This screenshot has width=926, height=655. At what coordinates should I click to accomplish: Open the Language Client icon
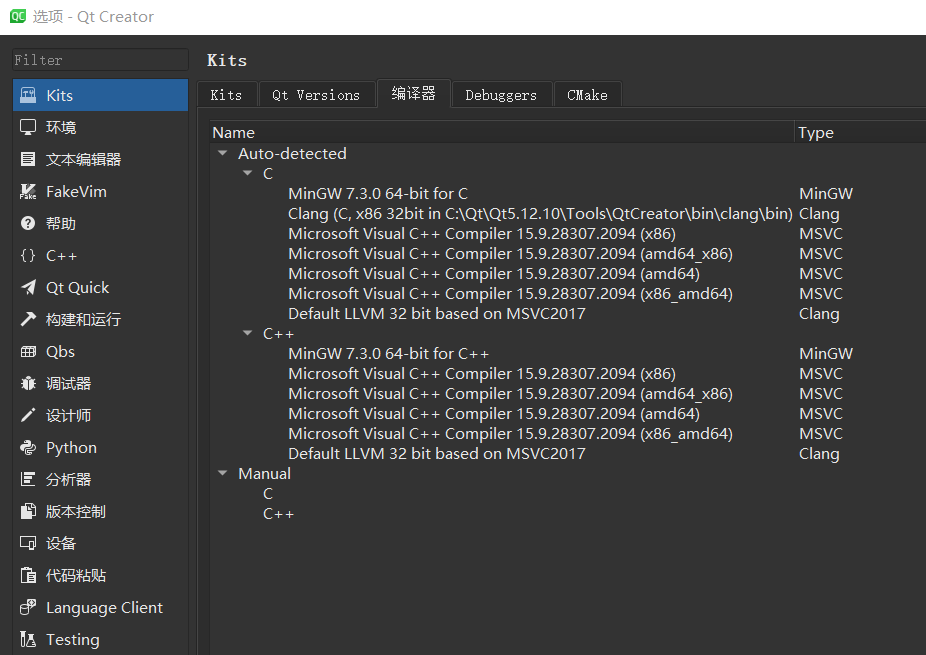pyautogui.click(x=28, y=607)
